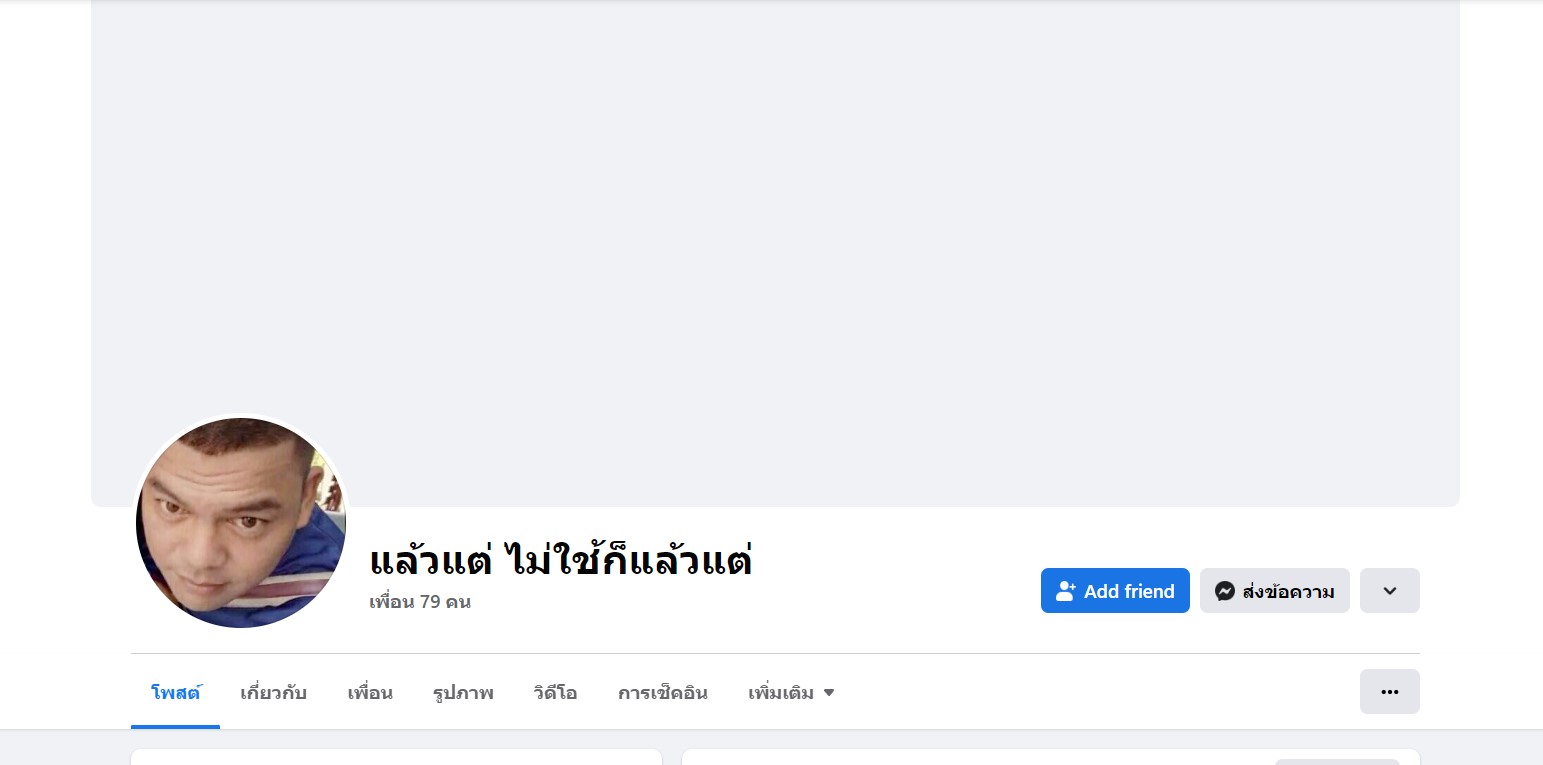Open the วิดีโอ tab
The image size is (1543, 765).
pos(555,693)
